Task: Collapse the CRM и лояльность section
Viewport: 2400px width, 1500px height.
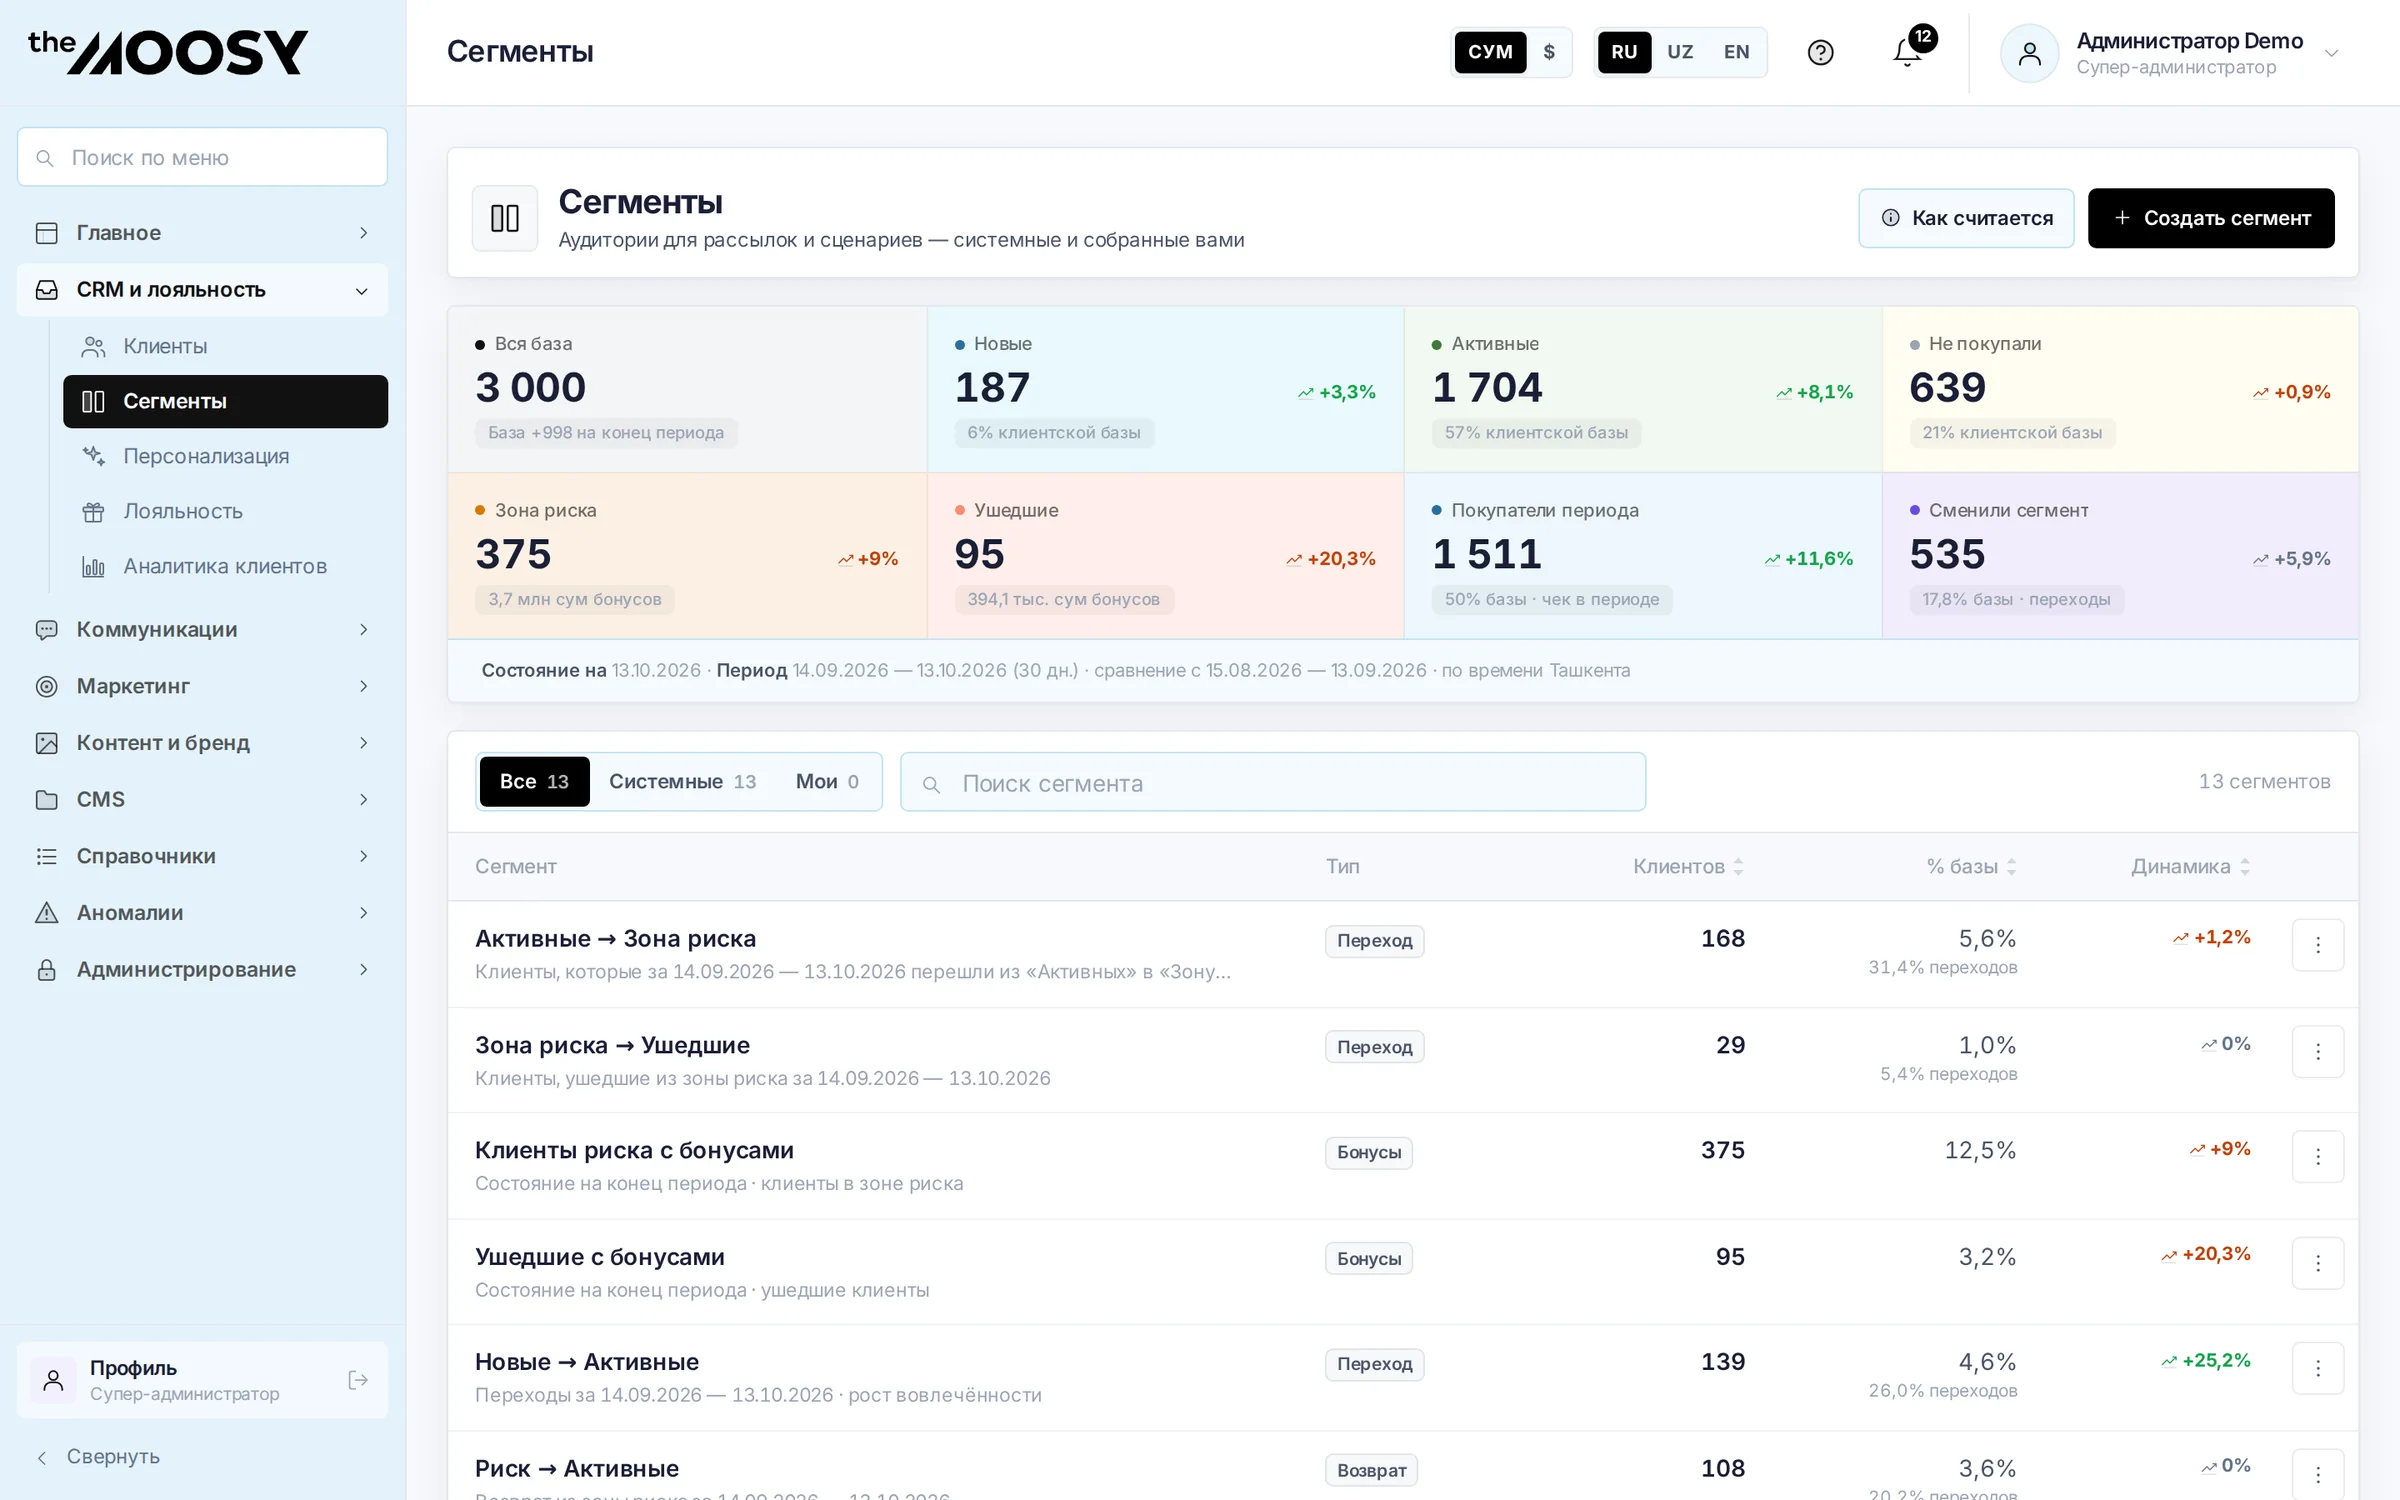Action: 202,290
